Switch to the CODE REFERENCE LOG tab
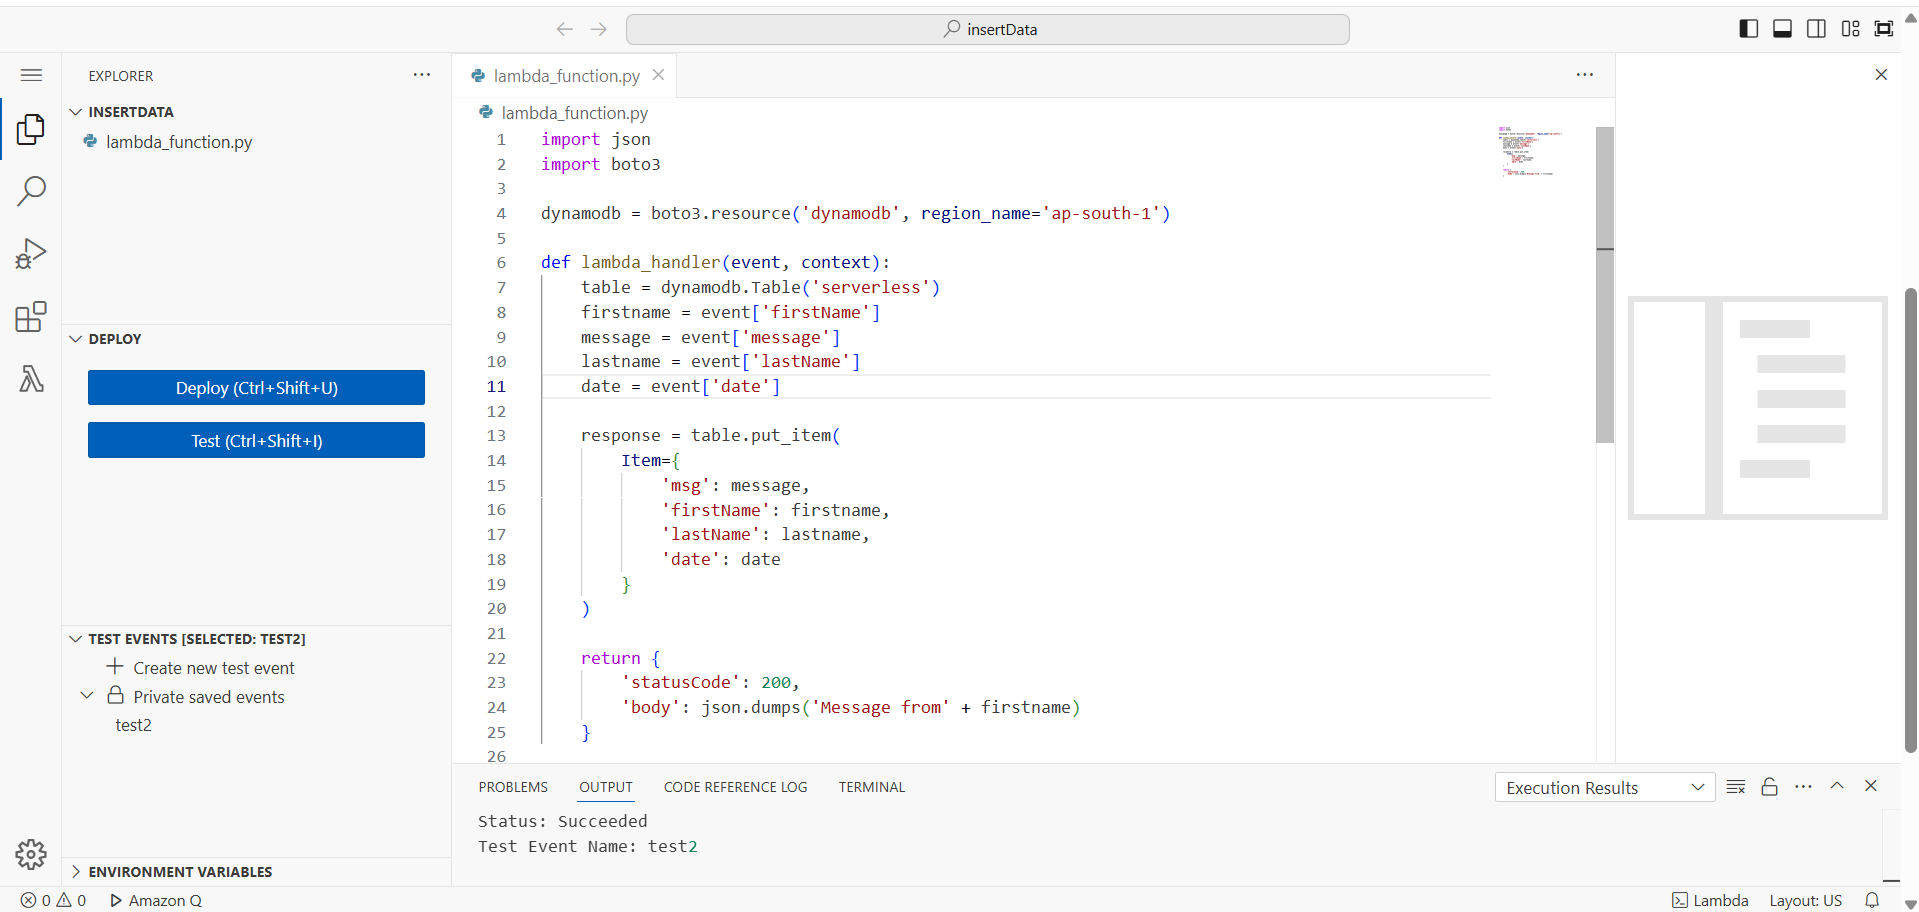The width and height of the screenshot is (1919, 912). click(735, 787)
